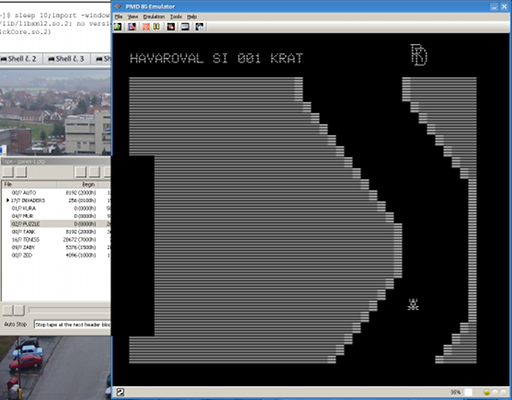Click the red reset toolbar icon
Screen dimensions: 512x400
coord(146,27)
